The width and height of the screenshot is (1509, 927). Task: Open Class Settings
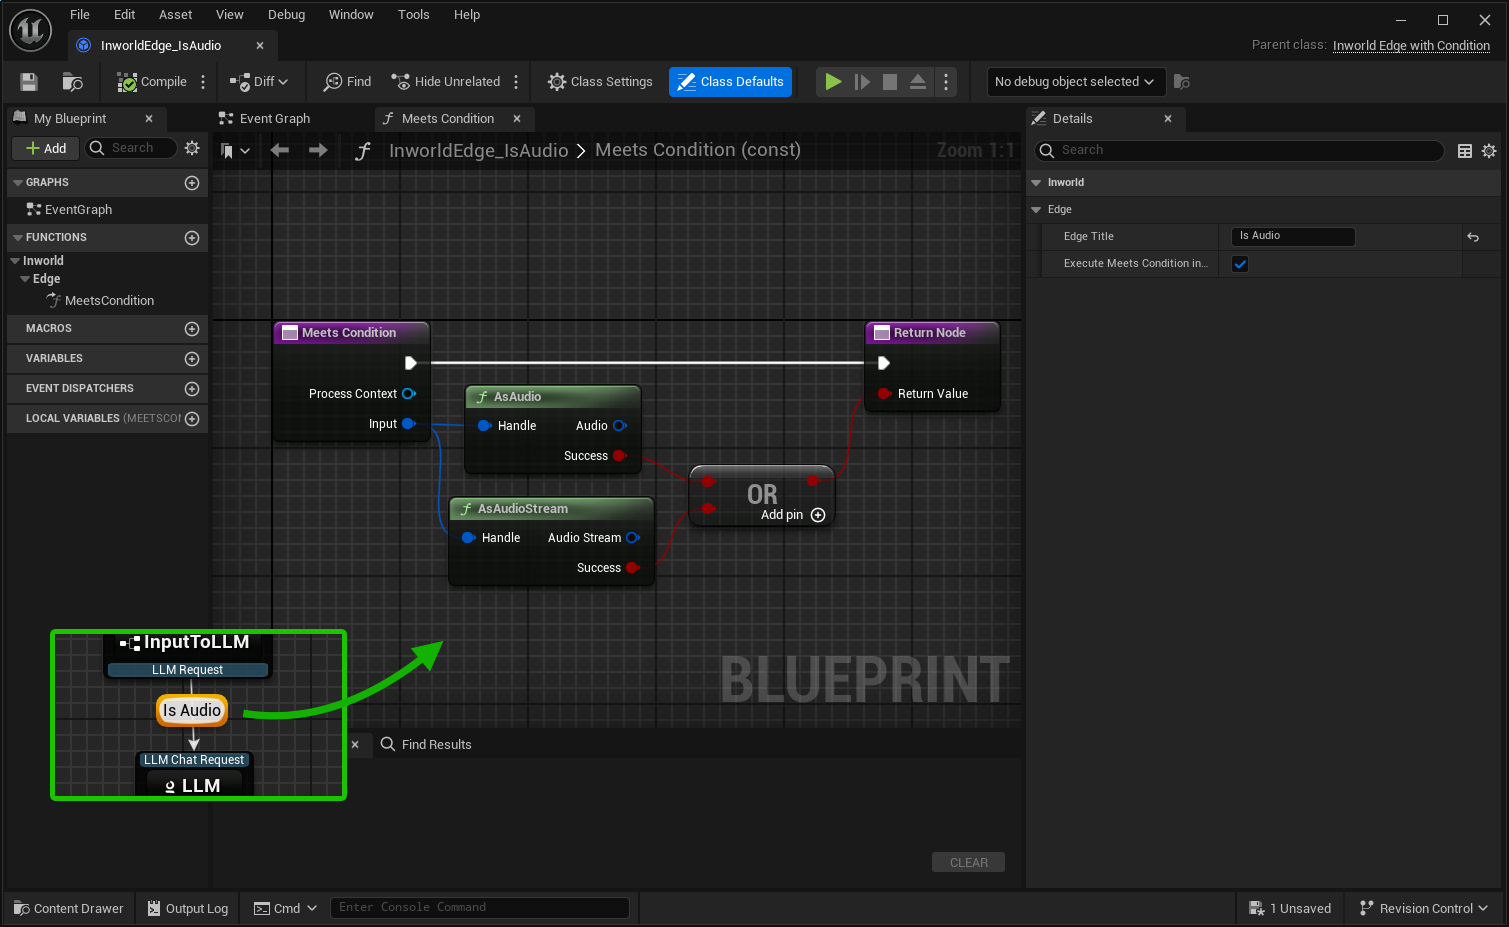(x=600, y=82)
